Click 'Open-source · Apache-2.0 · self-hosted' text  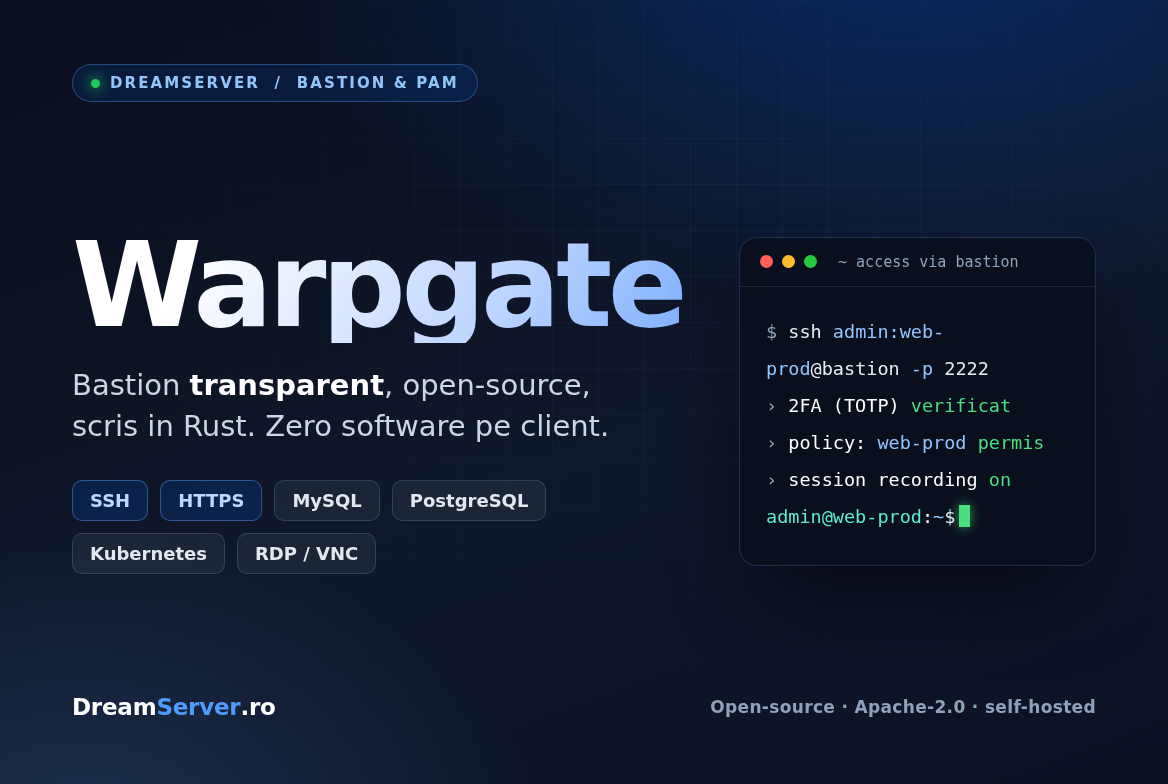(903, 707)
